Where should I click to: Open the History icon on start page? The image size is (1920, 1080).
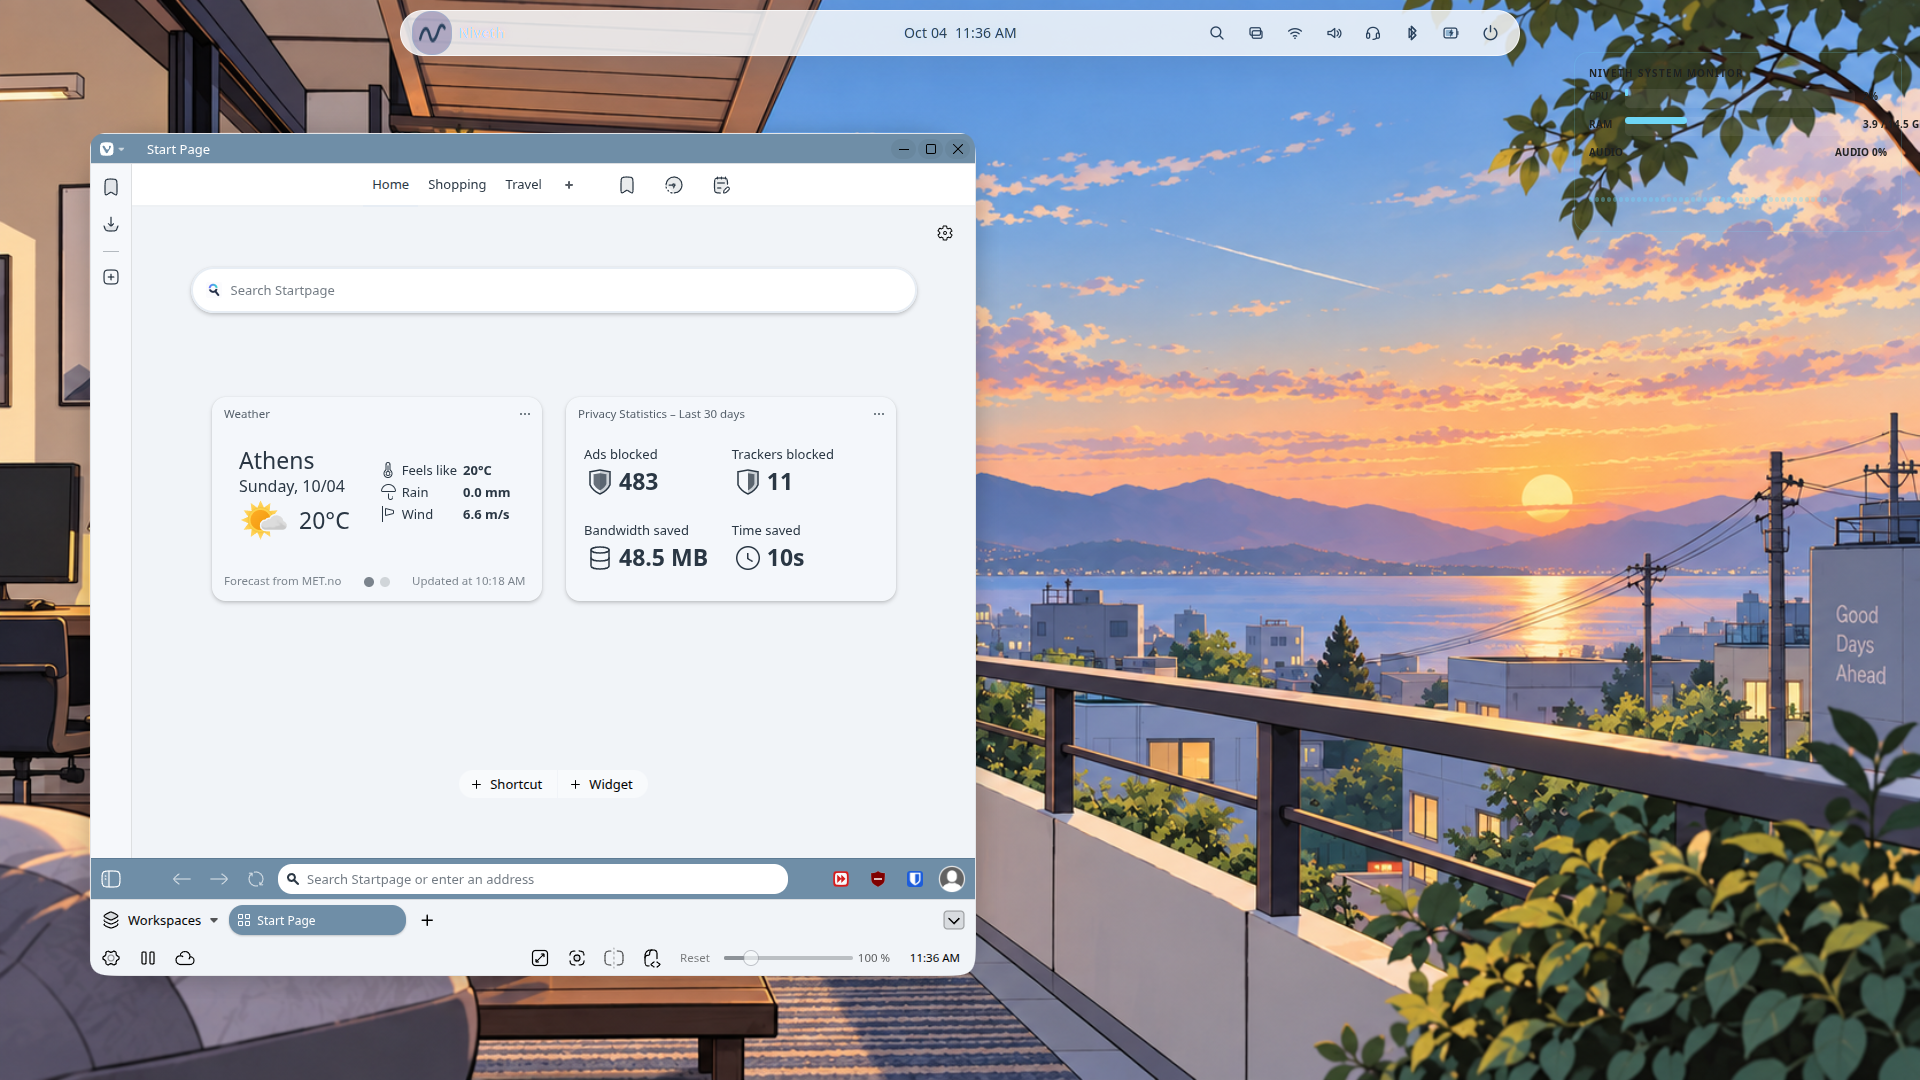(x=674, y=185)
